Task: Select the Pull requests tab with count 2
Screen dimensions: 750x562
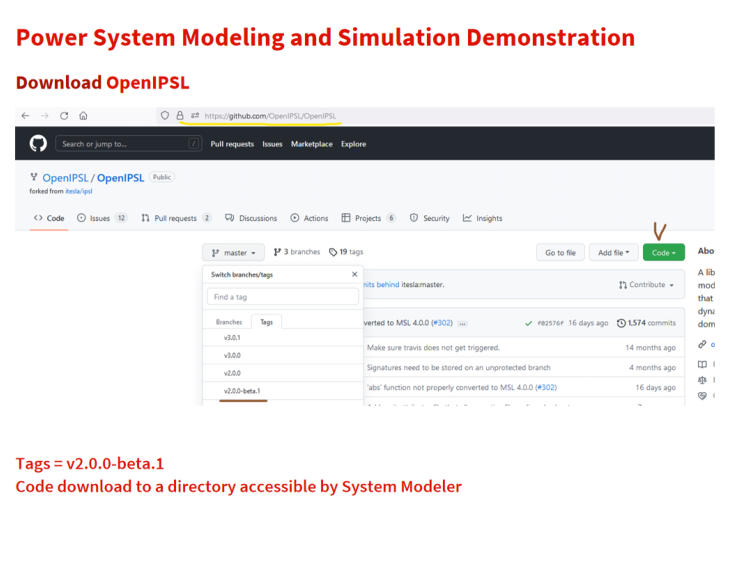Action: click(x=176, y=218)
